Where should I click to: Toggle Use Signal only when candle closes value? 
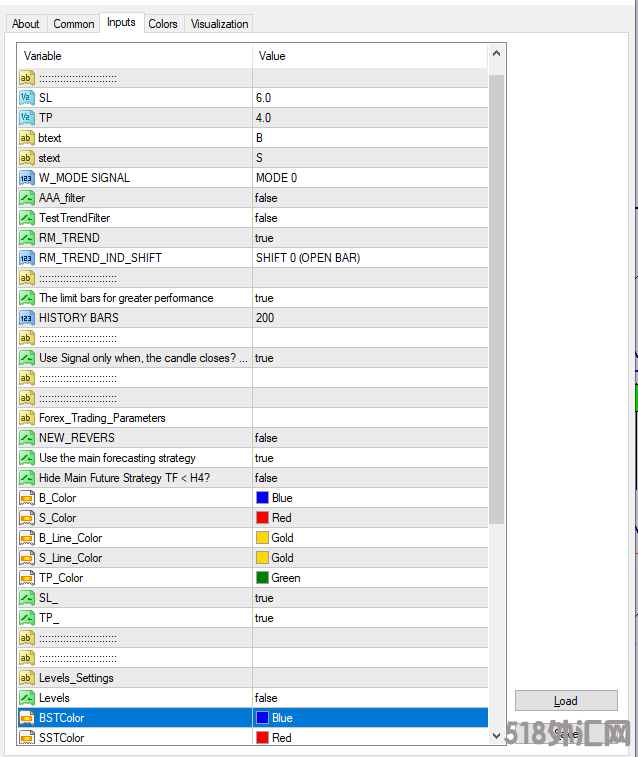370,358
